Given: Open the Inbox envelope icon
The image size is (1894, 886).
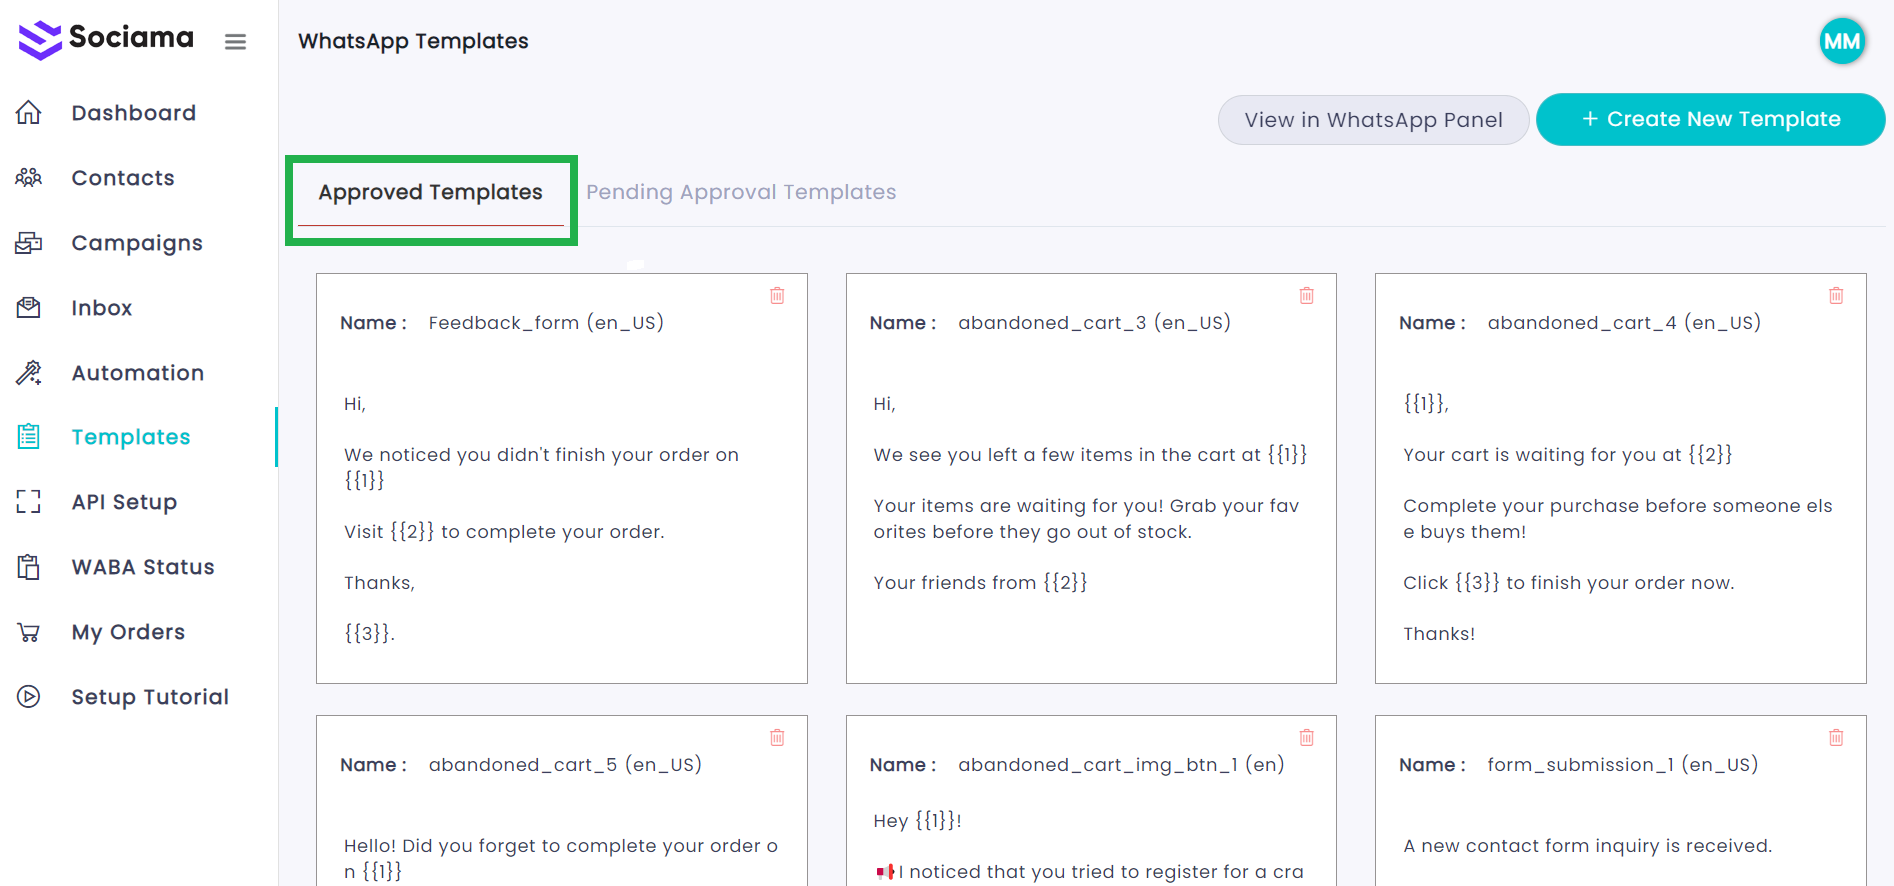Looking at the screenshot, I should point(29,308).
